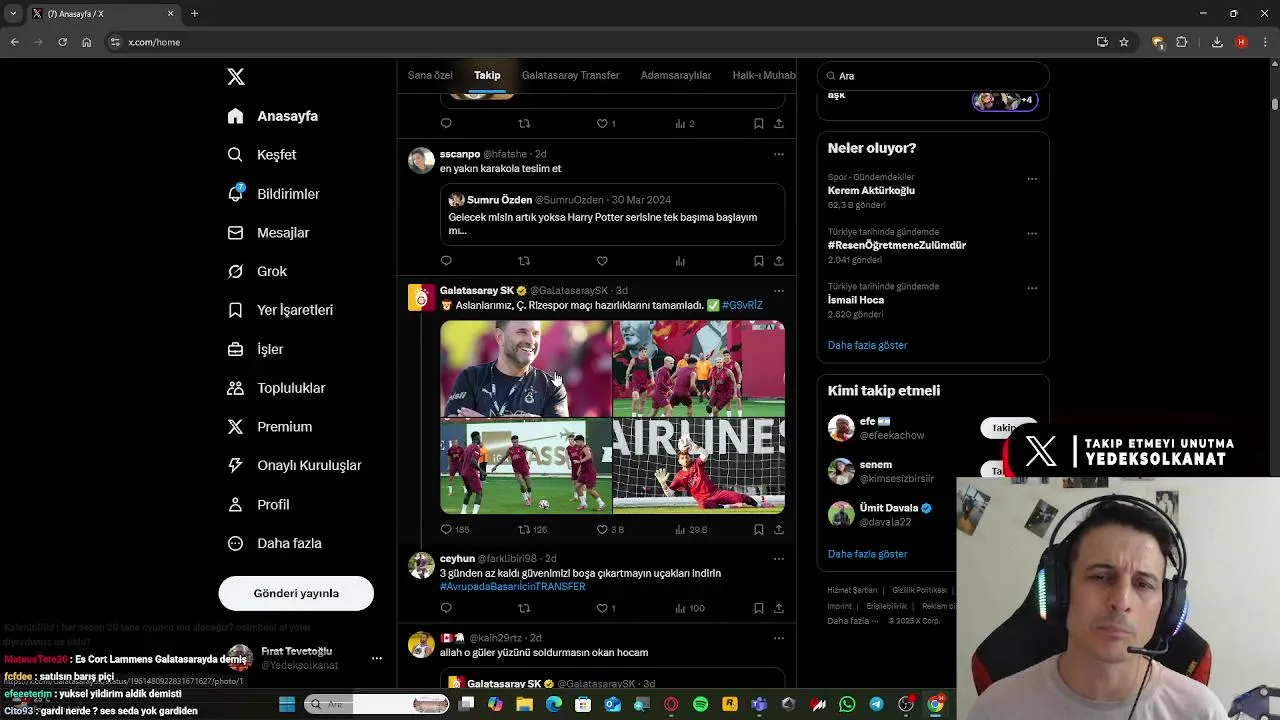Open more options on kalh29rtz's post

778,638
